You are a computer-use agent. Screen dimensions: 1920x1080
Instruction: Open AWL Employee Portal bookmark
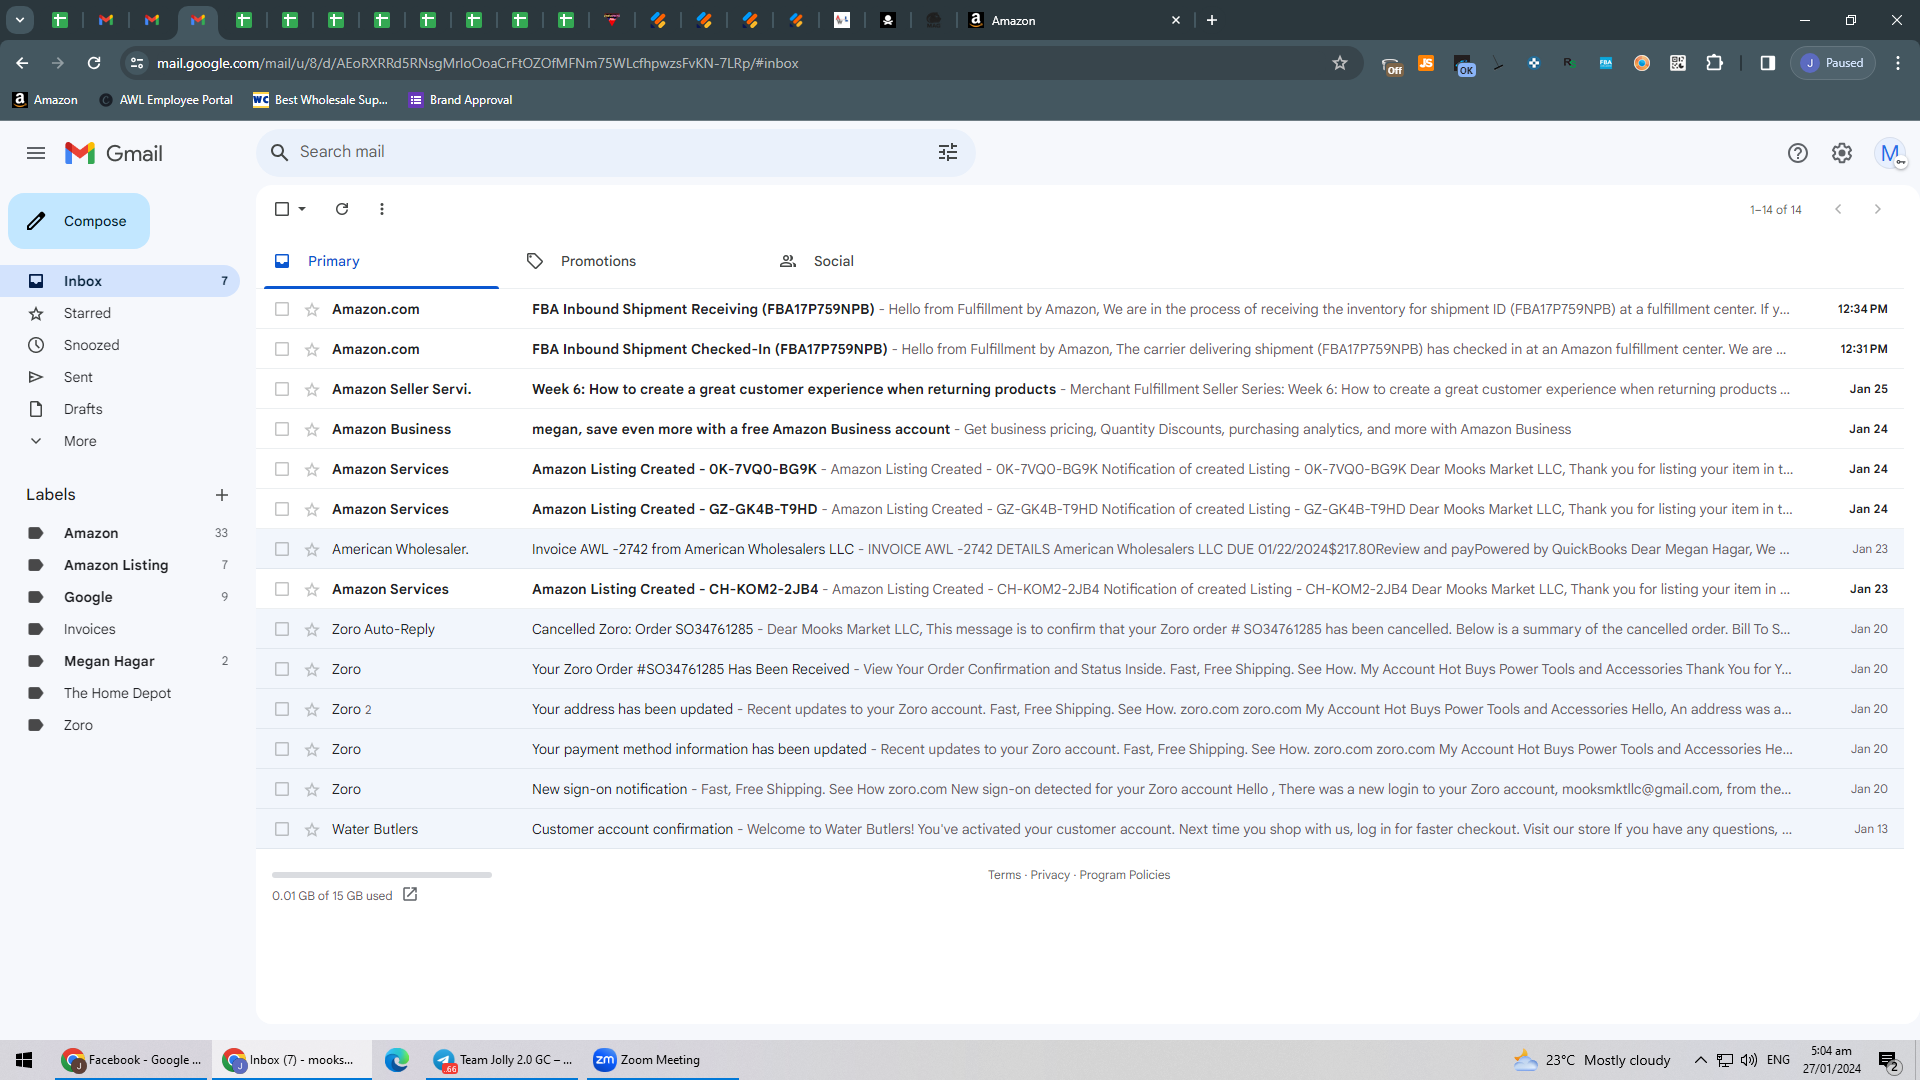[x=166, y=100]
